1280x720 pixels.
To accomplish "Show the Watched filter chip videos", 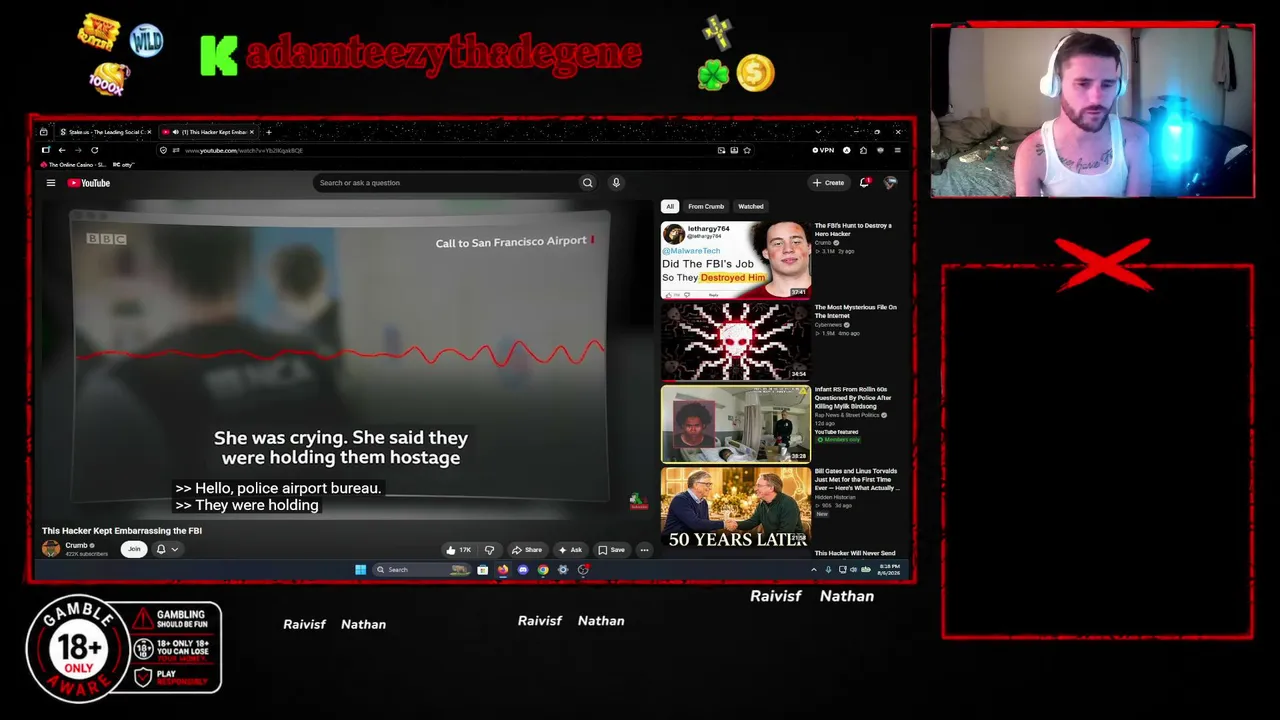I will pyautogui.click(x=751, y=206).
